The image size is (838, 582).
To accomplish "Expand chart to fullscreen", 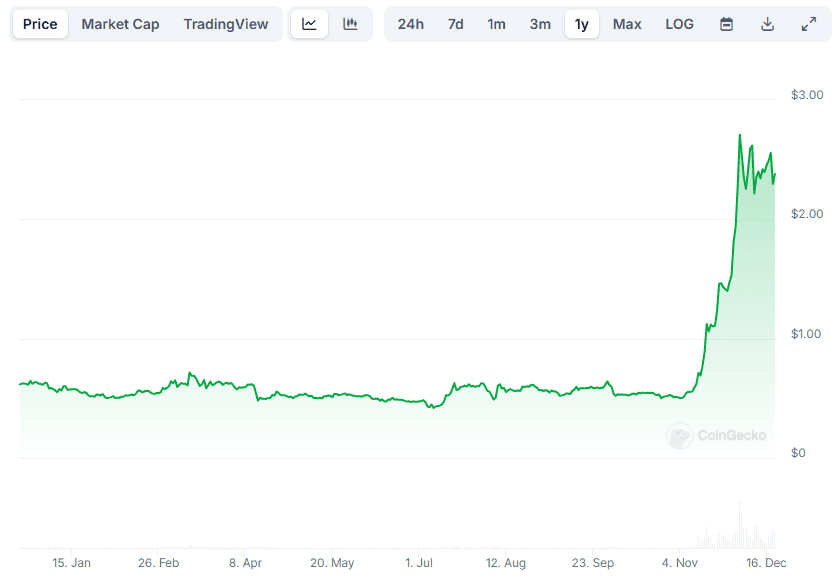I will pos(809,24).
